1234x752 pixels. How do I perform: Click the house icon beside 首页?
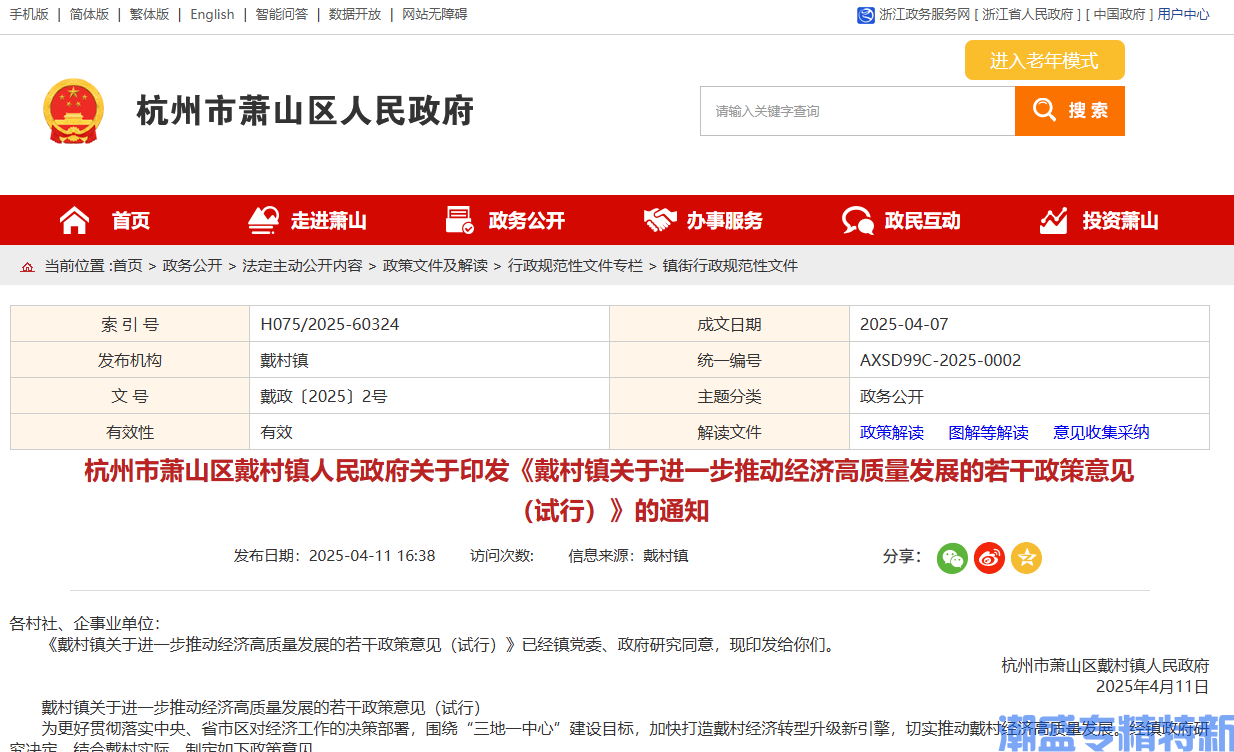coord(75,220)
